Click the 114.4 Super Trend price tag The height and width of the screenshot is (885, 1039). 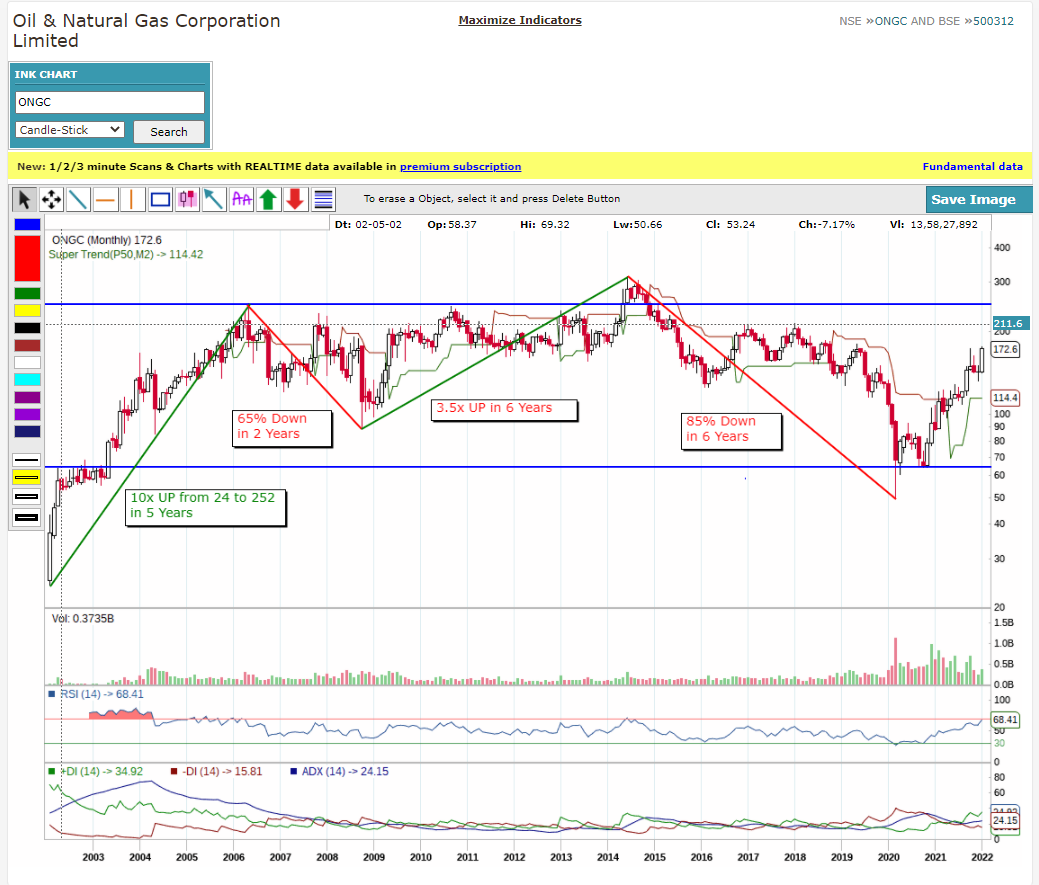[1005, 397]
